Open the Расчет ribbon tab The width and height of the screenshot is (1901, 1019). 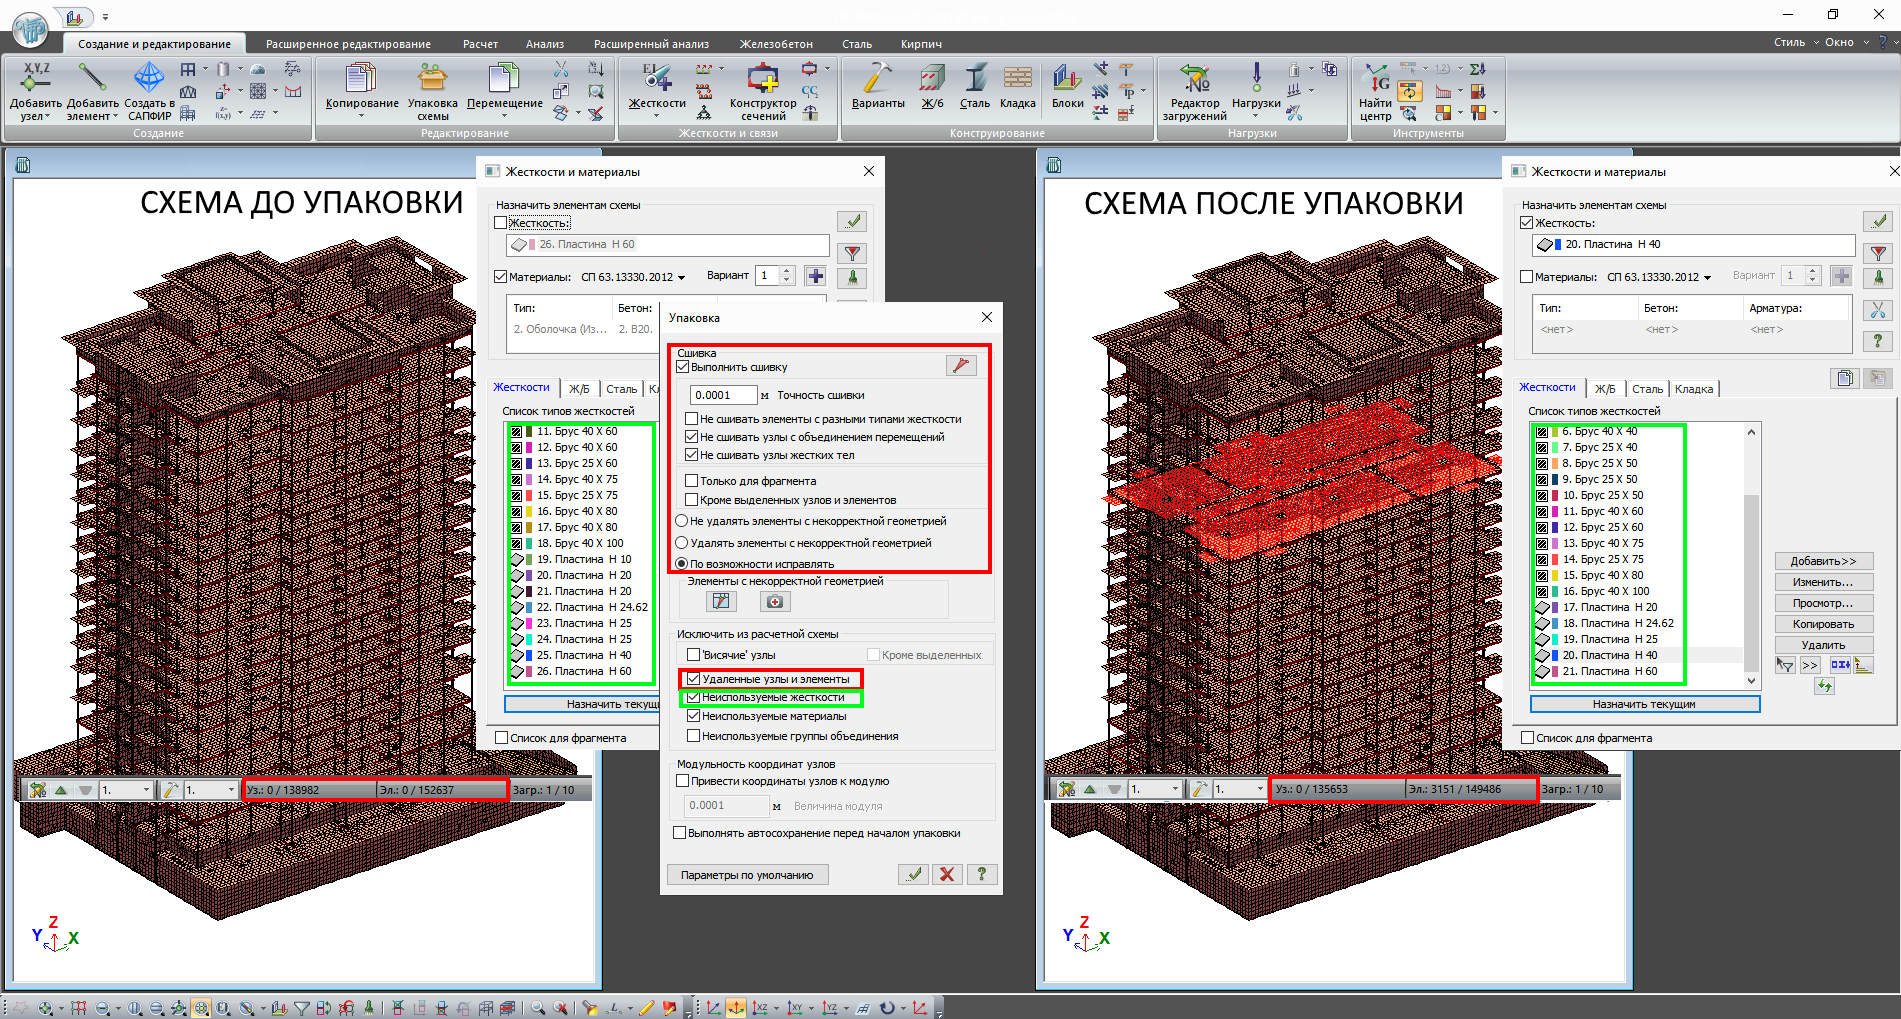(x=480, y=44)
